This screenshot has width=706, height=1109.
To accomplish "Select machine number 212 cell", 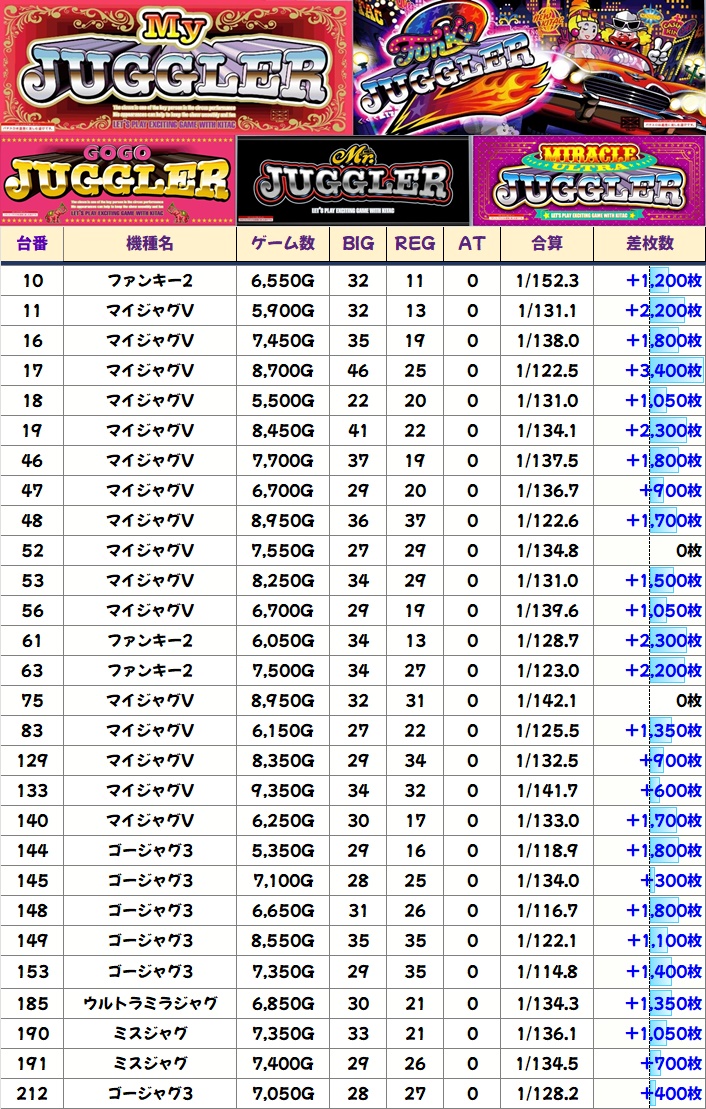I will click(x=32, y=1093).
